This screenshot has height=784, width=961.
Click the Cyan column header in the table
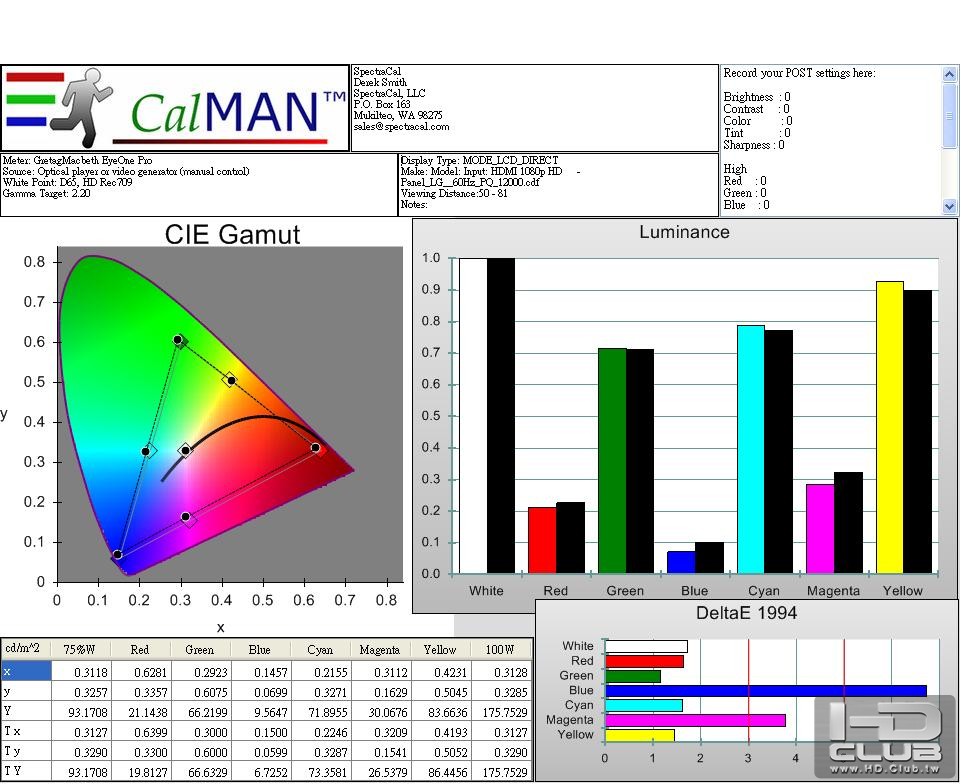click(x=320, y=649)
